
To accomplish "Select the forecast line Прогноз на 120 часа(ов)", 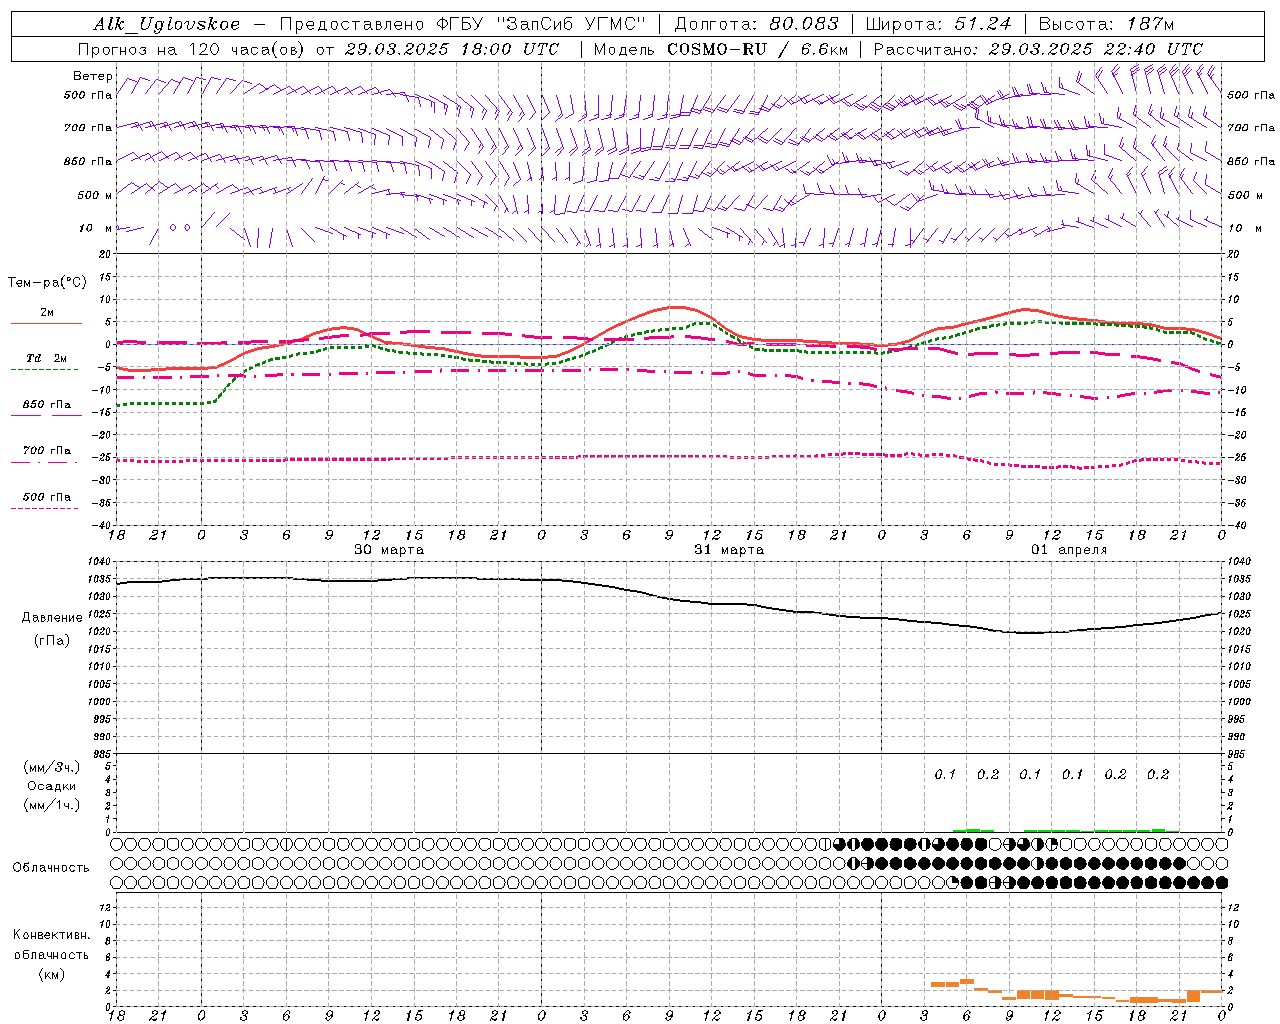I will 192,49.
